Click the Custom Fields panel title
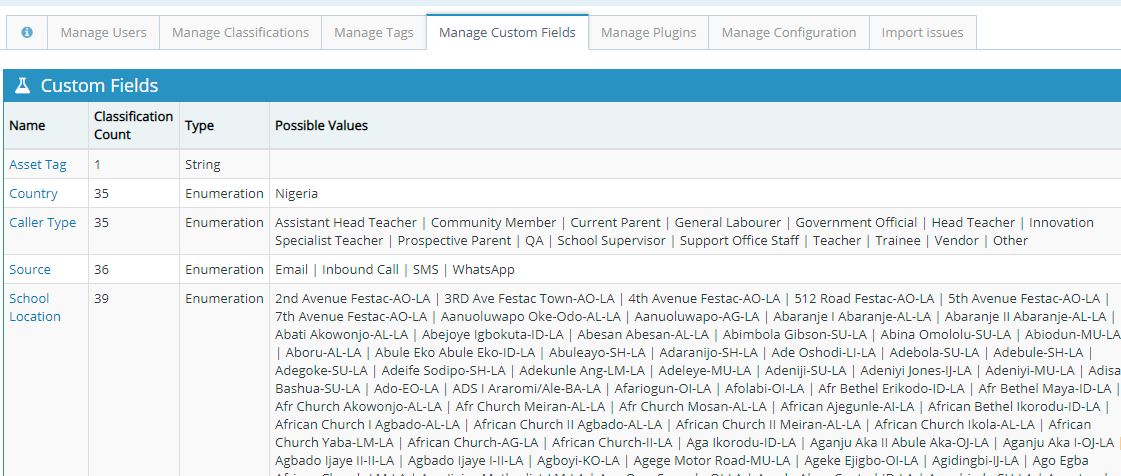The width and height of the screenshot is (1121, 476). tap(99, 86)
